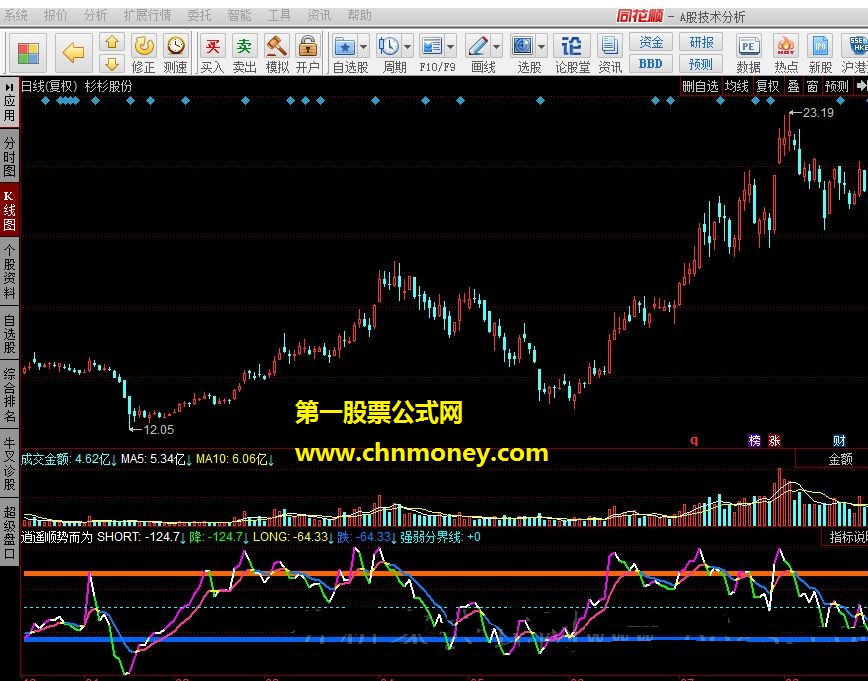Viewport: 868px width, 681px height.
Task: Open the 自选股 watchlist icon
Action: pos(345,47)
